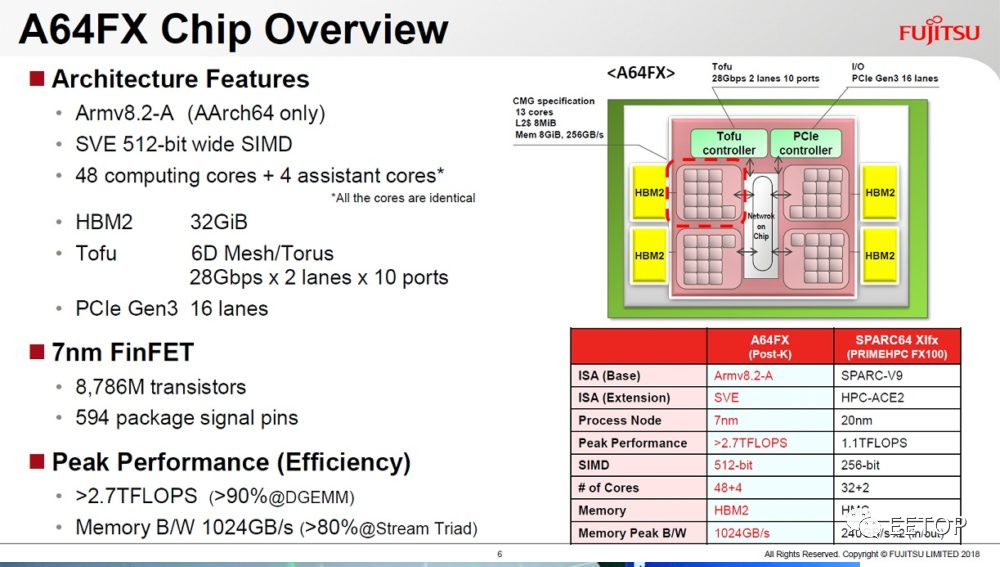Viewport: 1000px width, 567px height.
Task: Click the '*All the cores are identical' footnote
Action: point(403,198)
